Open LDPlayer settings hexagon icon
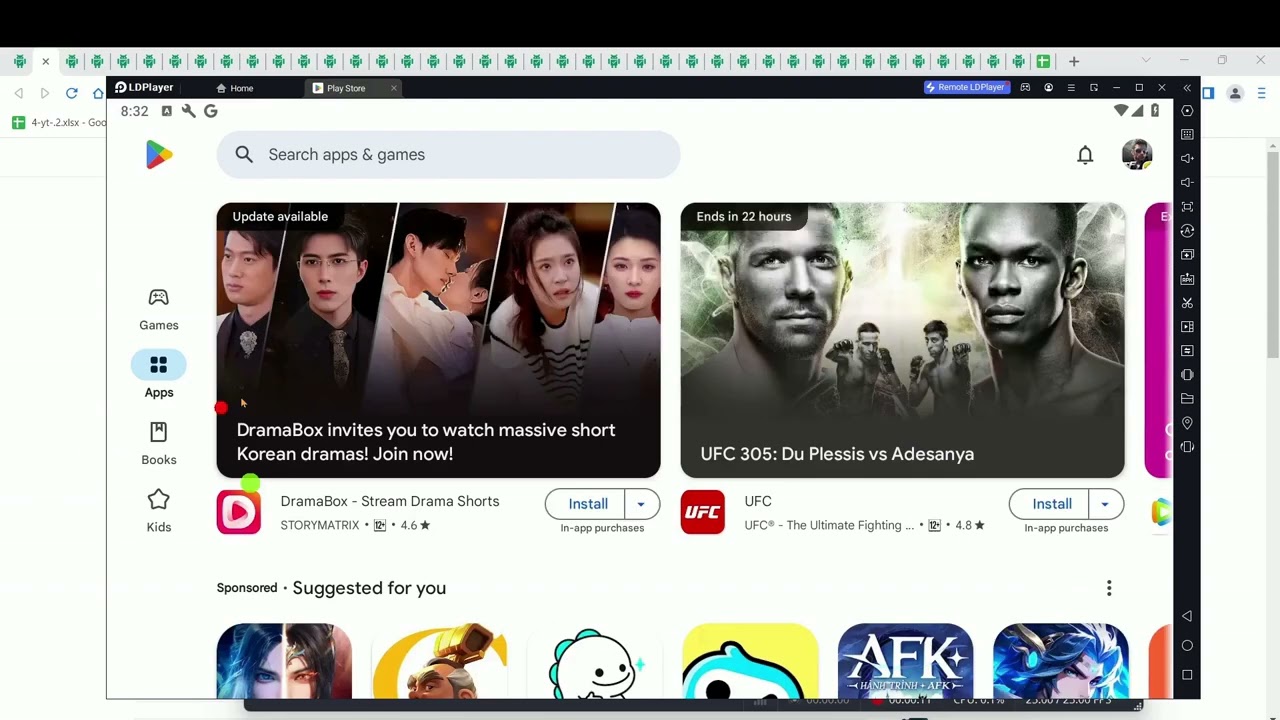Image resolution: width=1280 pixels, height=720 pixels. pyautogui.click(x=1187, y=111)
